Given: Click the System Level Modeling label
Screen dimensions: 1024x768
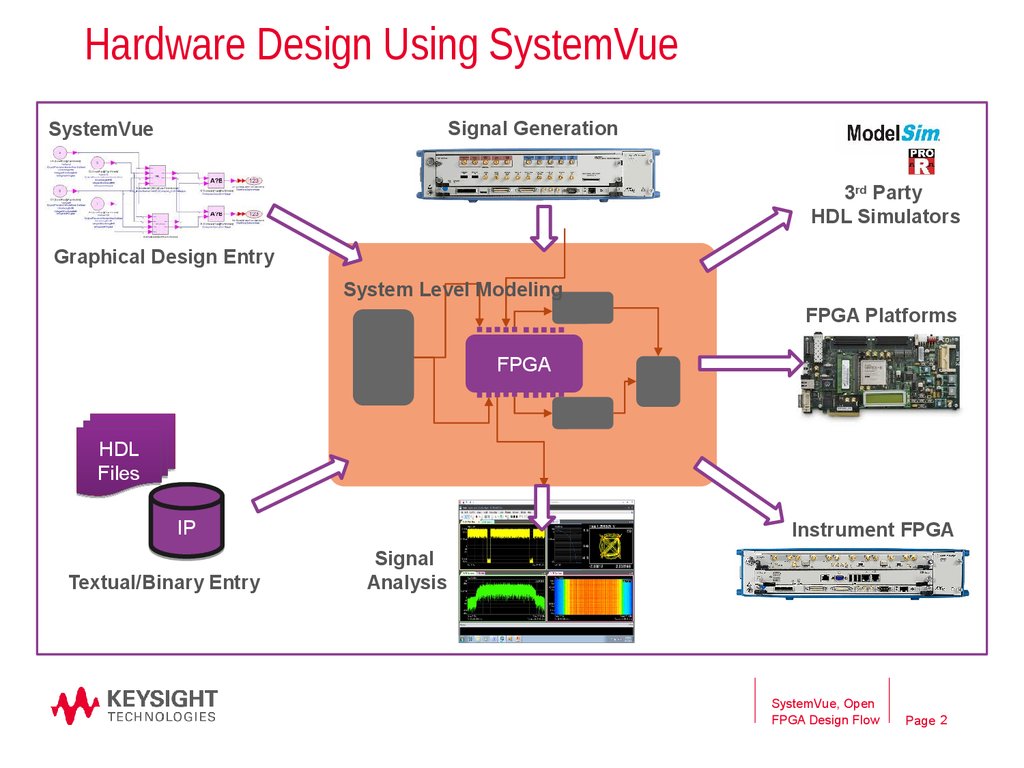Looking at the screenshot, I should (x=453, y=289).
